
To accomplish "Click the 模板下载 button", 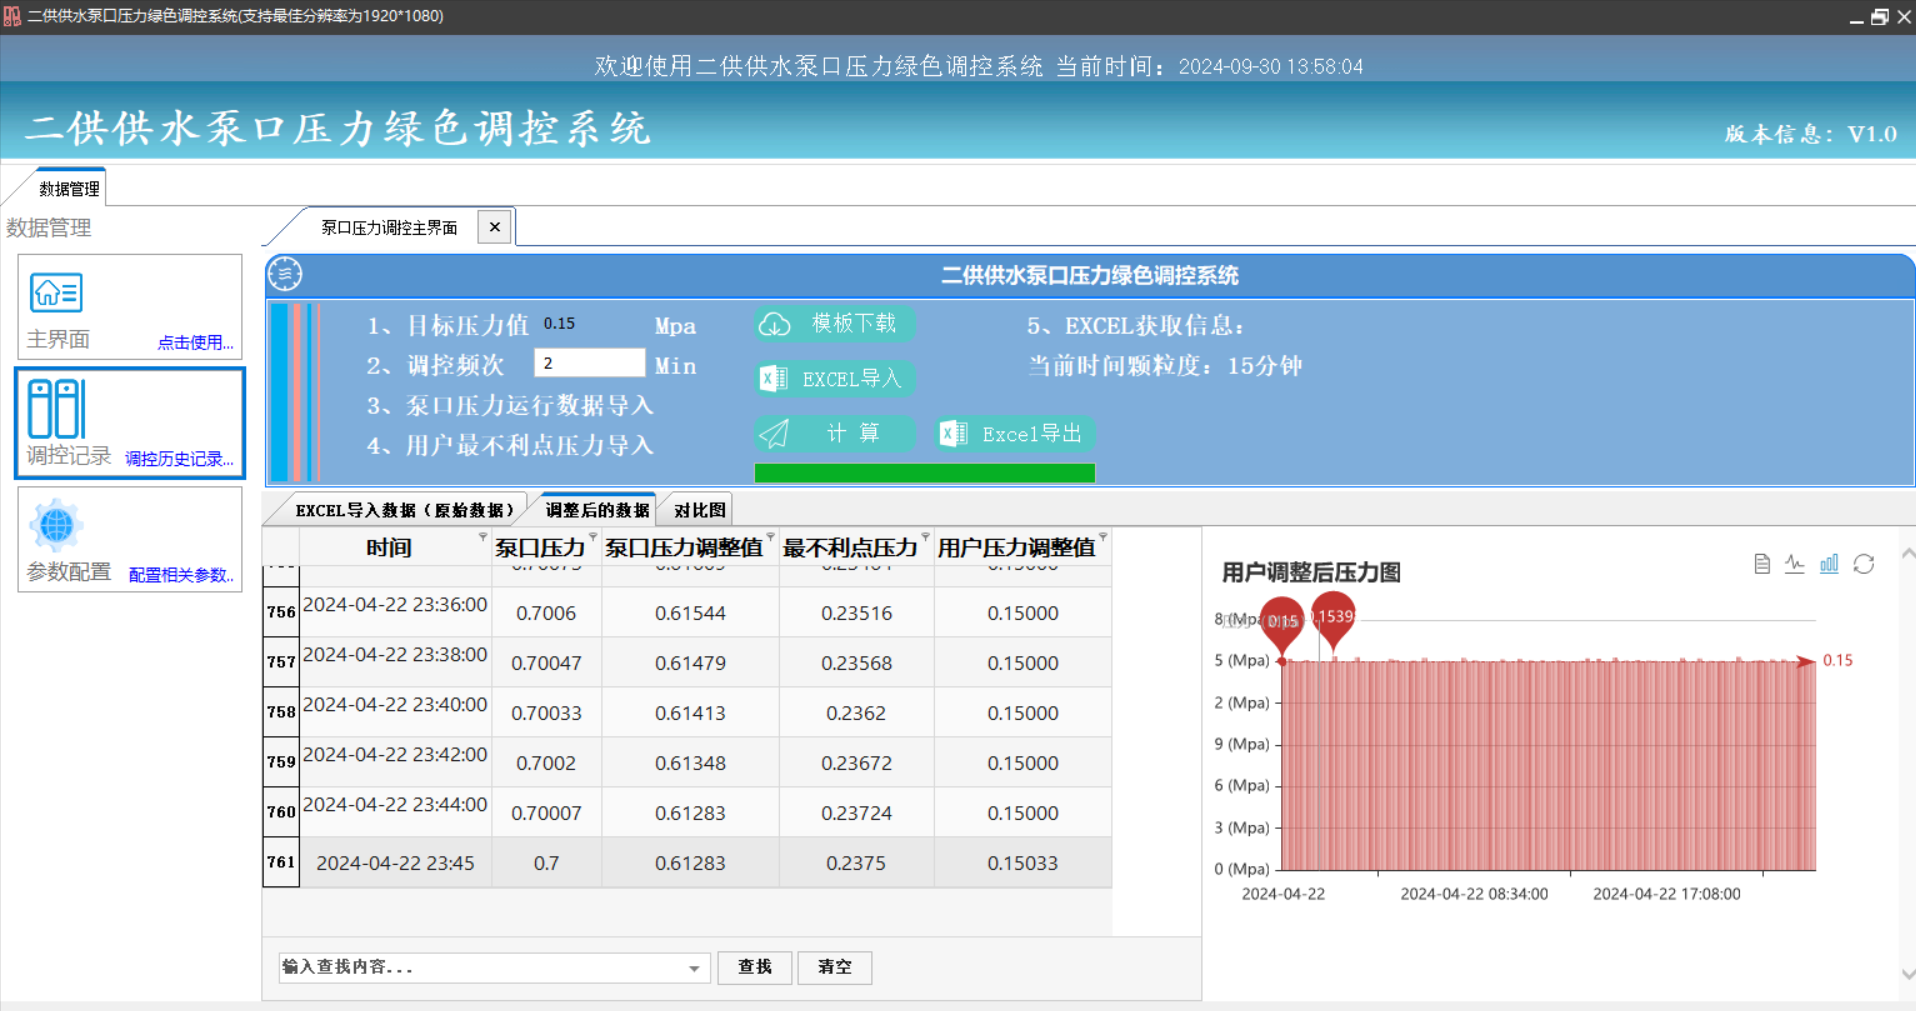I will click(834, 324).
